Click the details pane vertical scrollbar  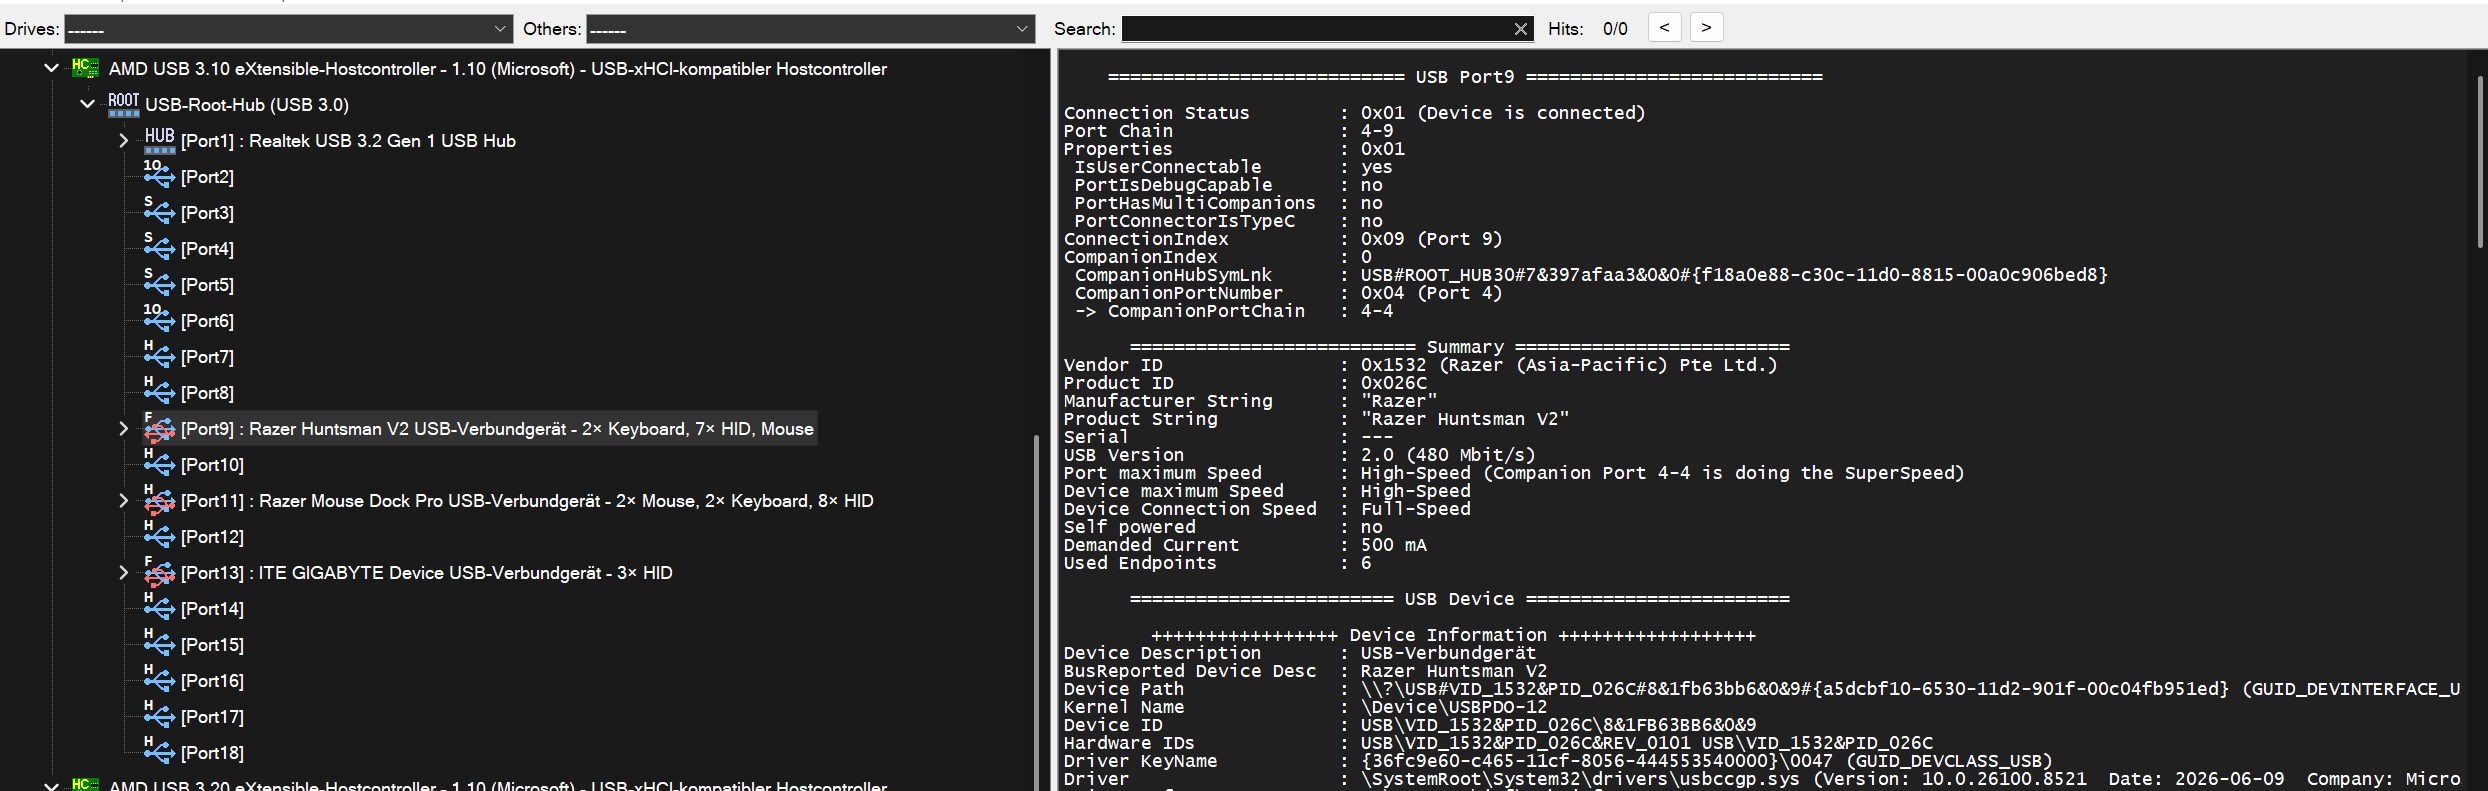[x=2481, y=162]
